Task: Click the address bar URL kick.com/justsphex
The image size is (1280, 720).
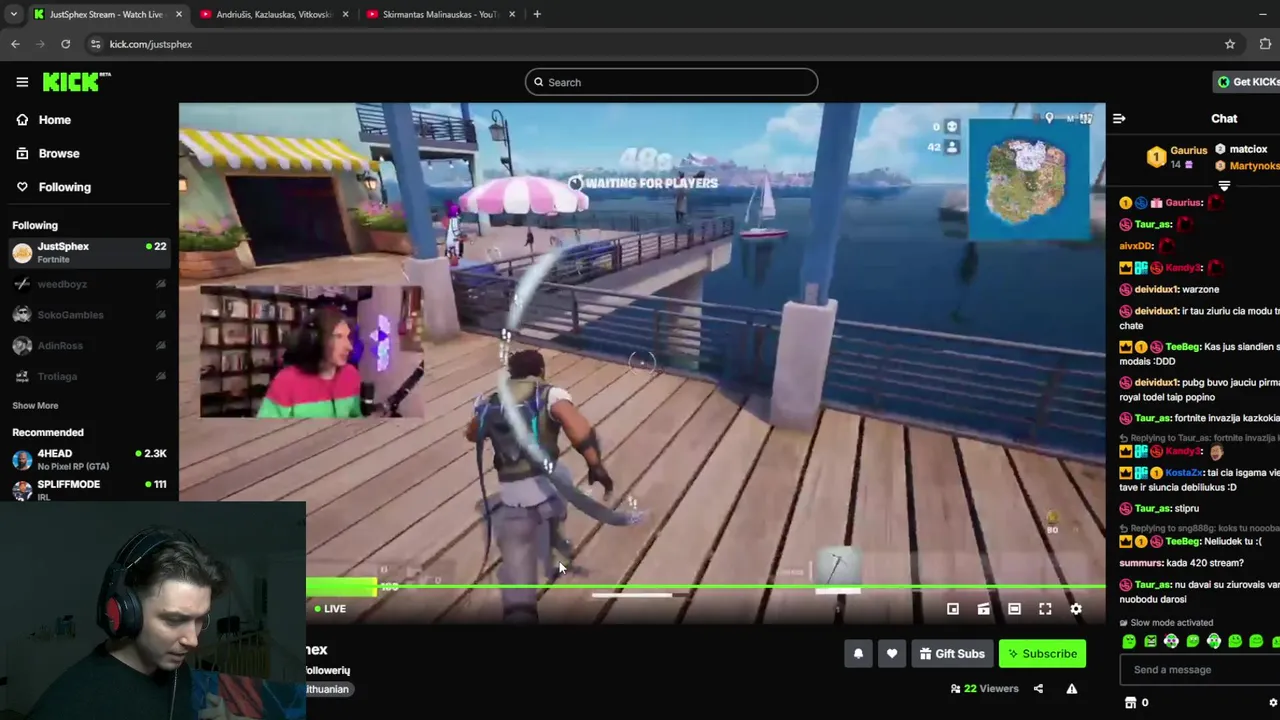Action: point(151,44)
